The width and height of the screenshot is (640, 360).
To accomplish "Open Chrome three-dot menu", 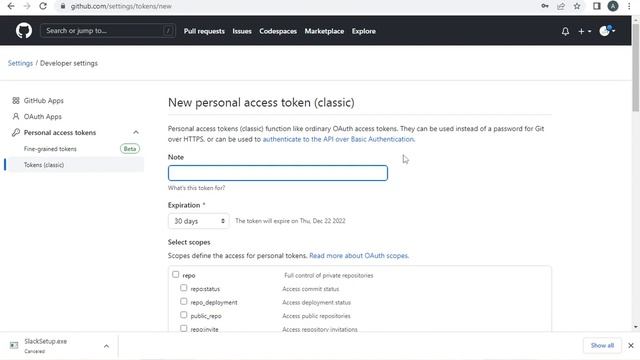I will tap(629, 6).
